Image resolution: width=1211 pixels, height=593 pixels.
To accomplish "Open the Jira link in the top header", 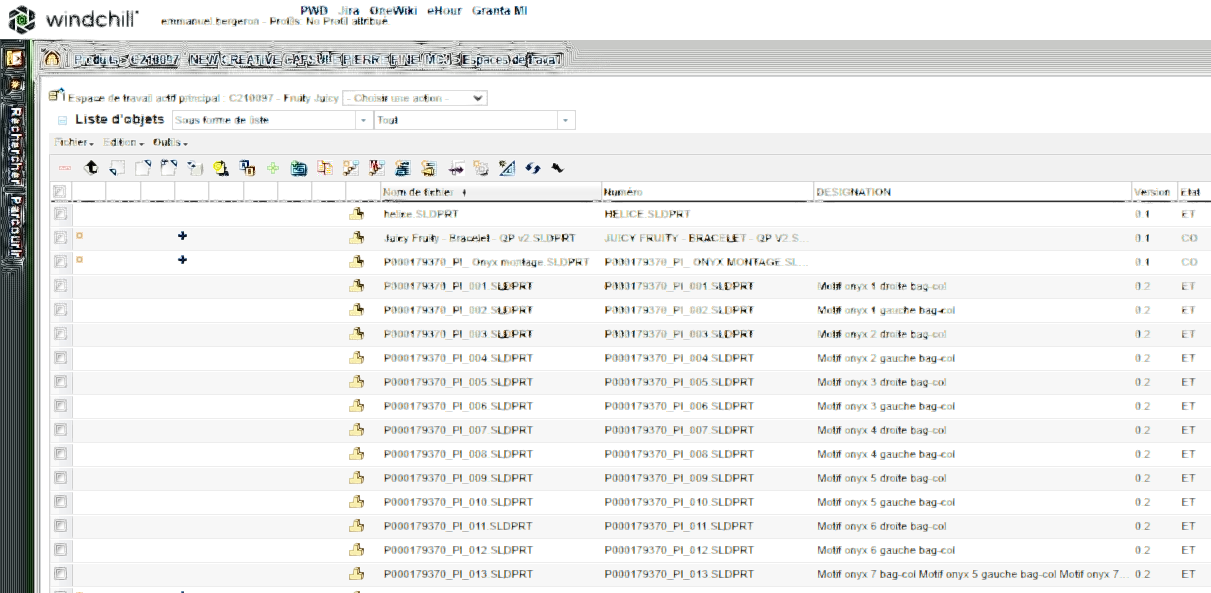I will click(x=349, y=9).
